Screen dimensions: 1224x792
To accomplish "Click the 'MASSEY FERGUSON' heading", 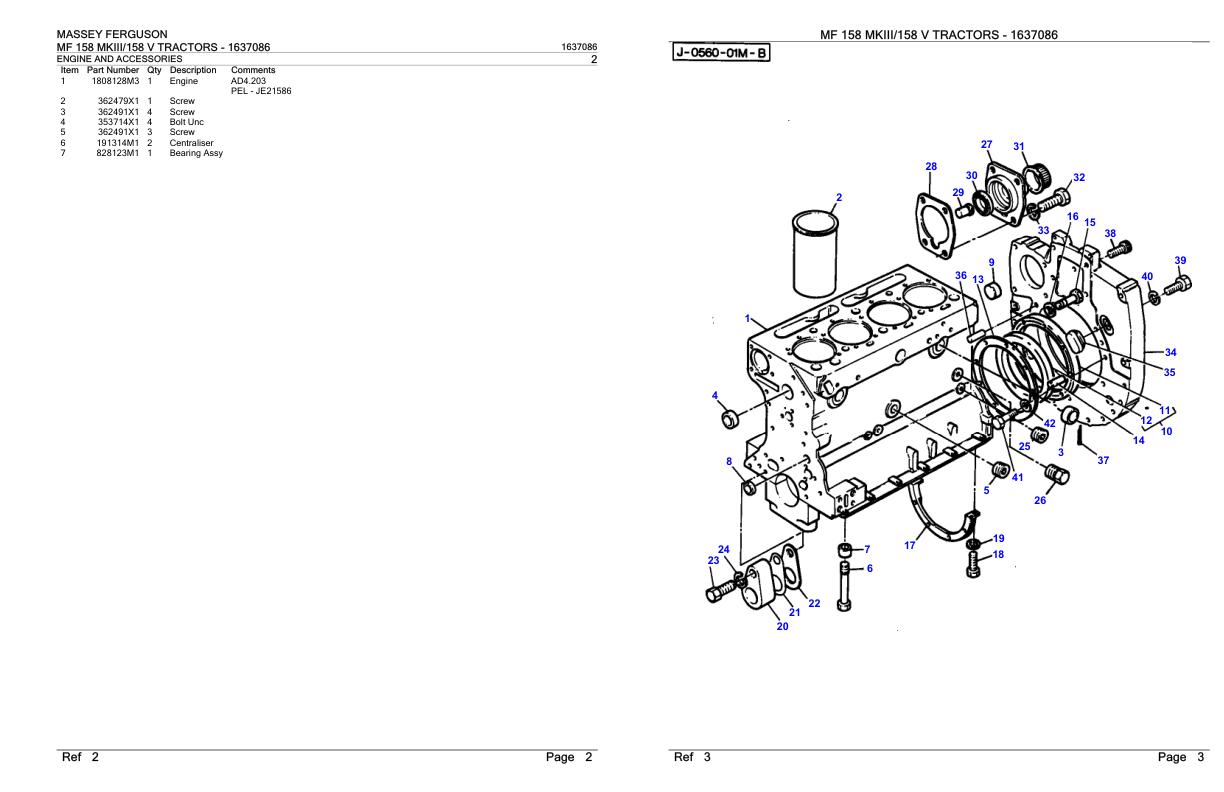I will pos(112,33).
